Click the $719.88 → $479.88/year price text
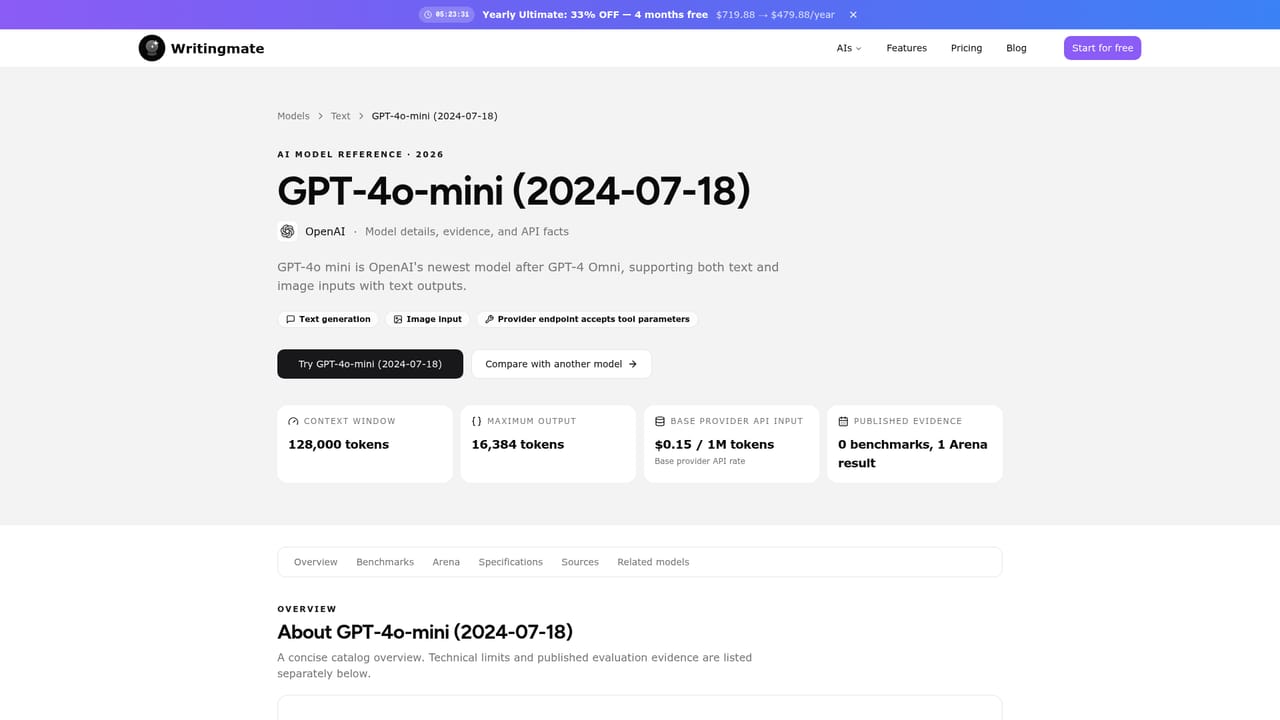Viewport: 1280px width, 720px height. [x=776, y=15]
